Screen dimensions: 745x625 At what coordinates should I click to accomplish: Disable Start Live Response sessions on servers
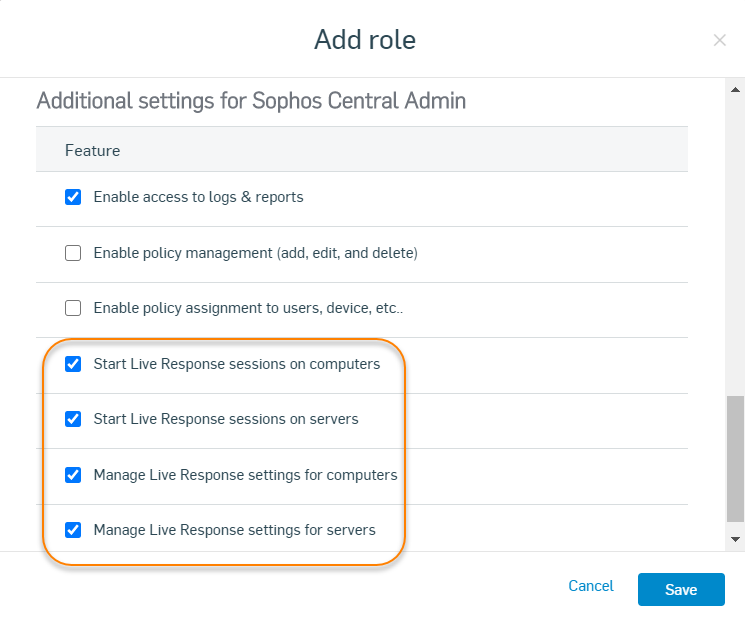click(73, 419)
